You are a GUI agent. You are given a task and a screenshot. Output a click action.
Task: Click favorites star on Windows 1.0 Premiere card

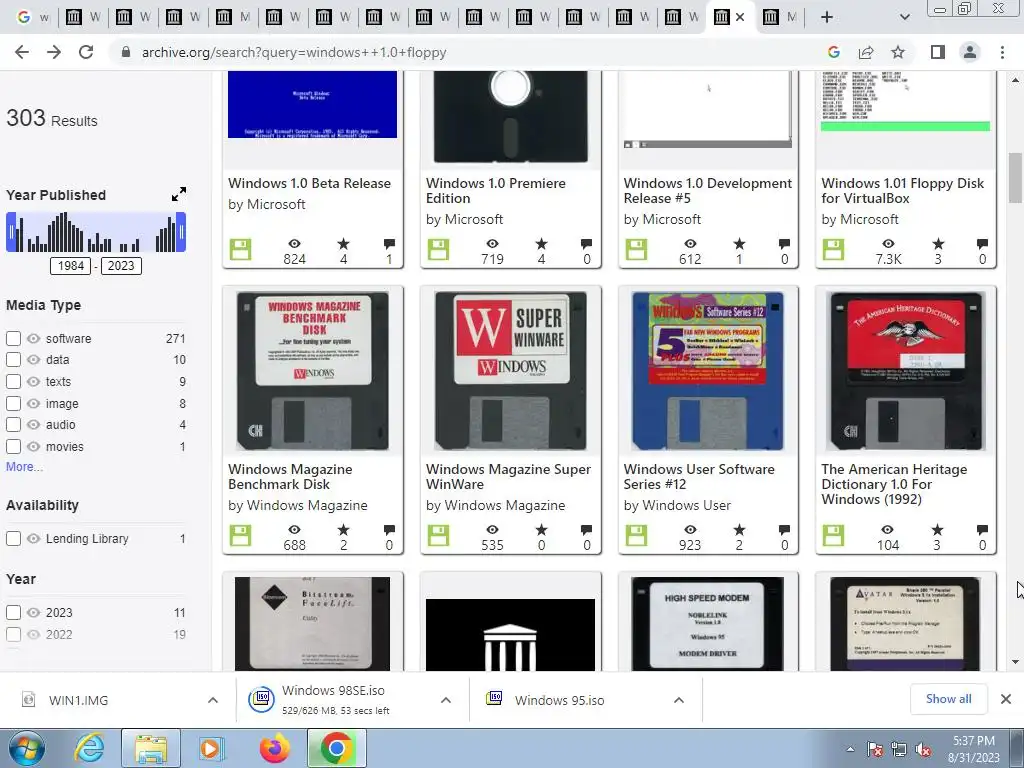pyautogui.click(x=541, y=244)
